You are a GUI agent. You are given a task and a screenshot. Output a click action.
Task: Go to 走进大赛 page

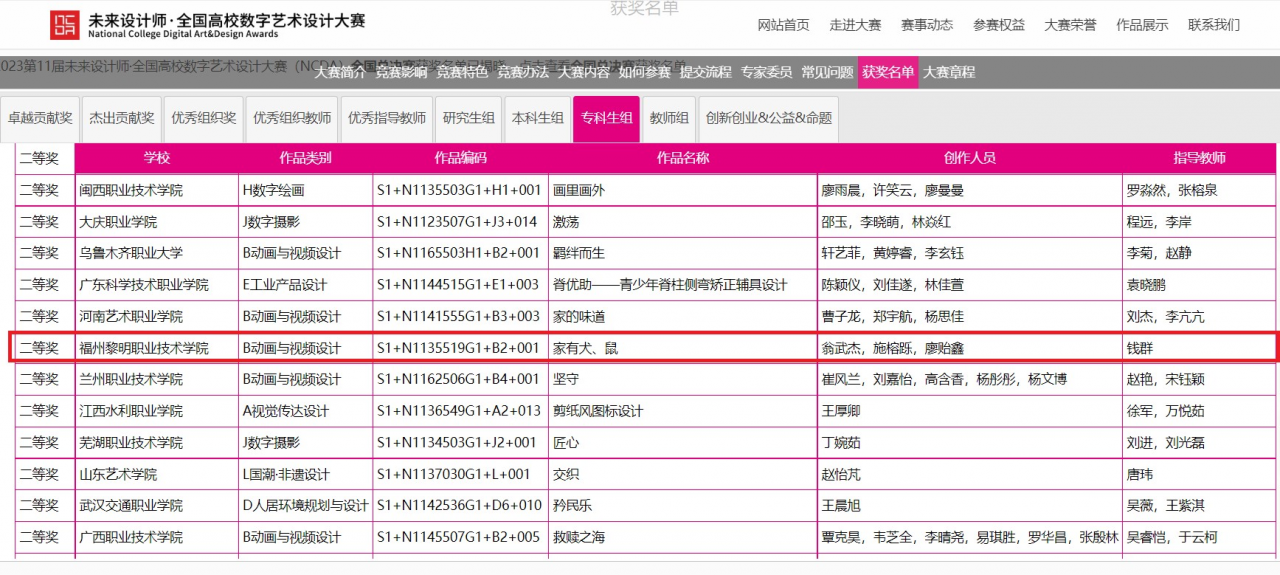pyautogui.click(x=854, y=25)
